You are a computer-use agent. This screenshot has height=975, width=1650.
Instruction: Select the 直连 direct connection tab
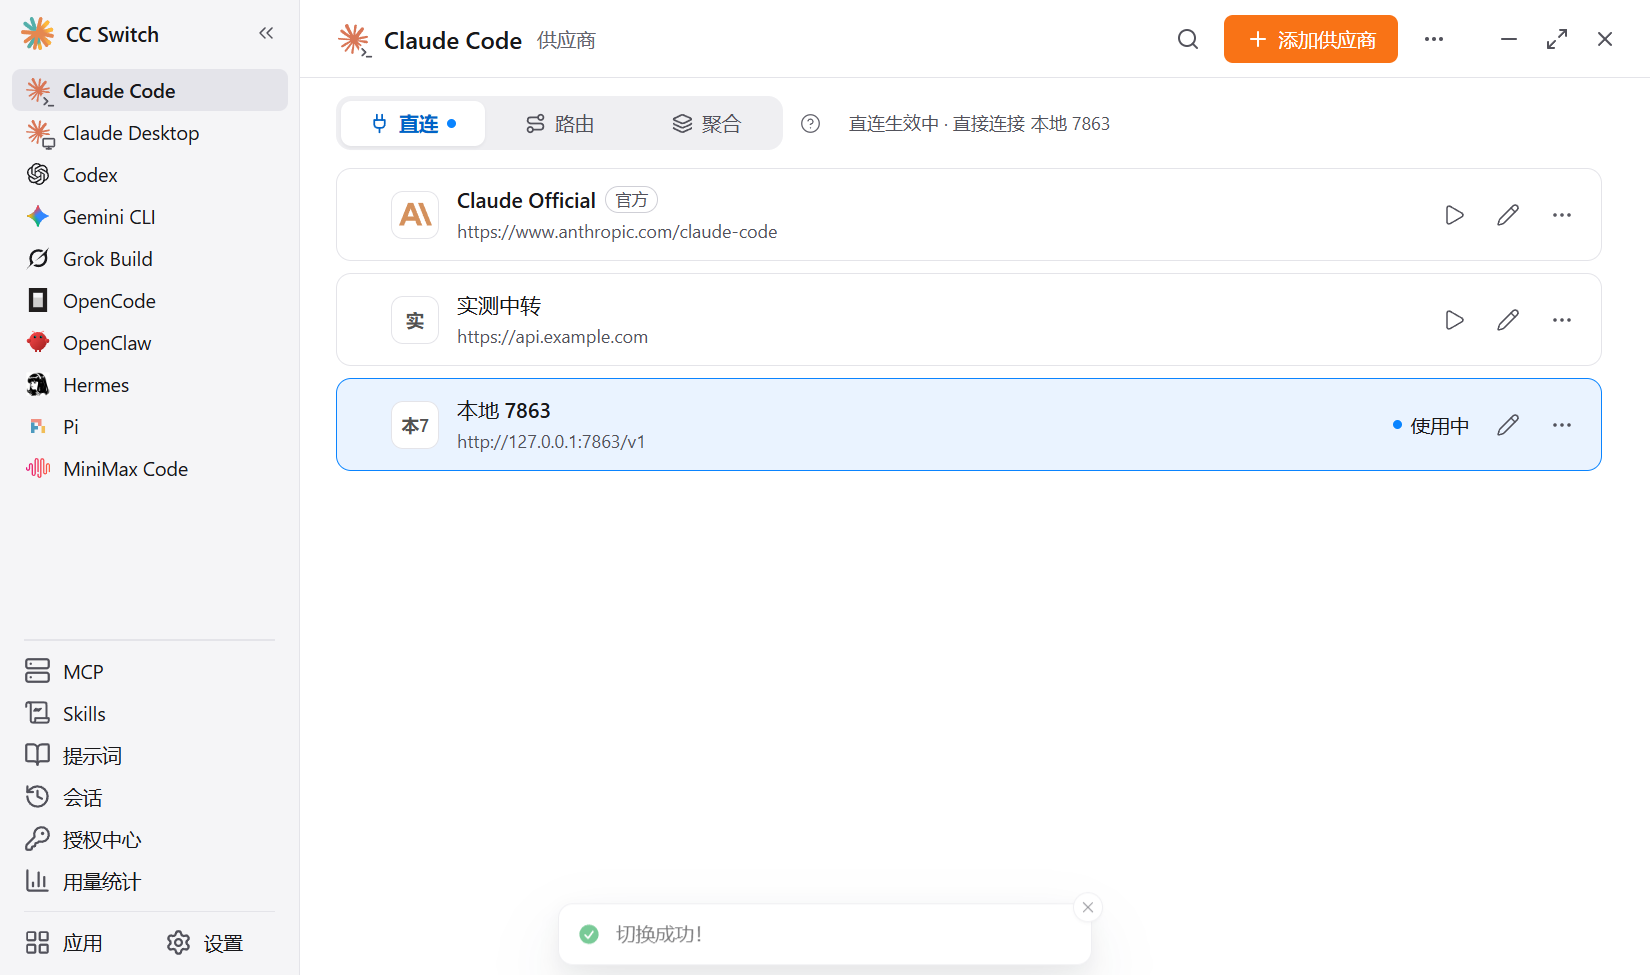[x=413, y=124]
